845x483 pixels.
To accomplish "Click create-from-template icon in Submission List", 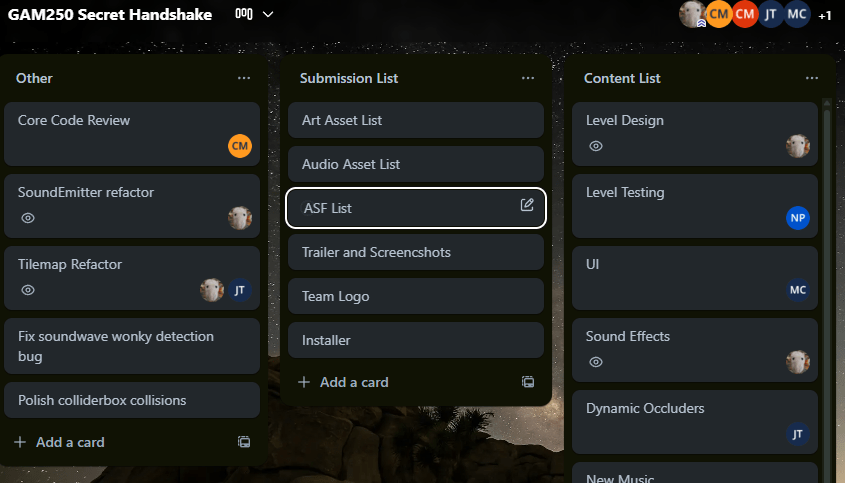I will tap(528, 382).
